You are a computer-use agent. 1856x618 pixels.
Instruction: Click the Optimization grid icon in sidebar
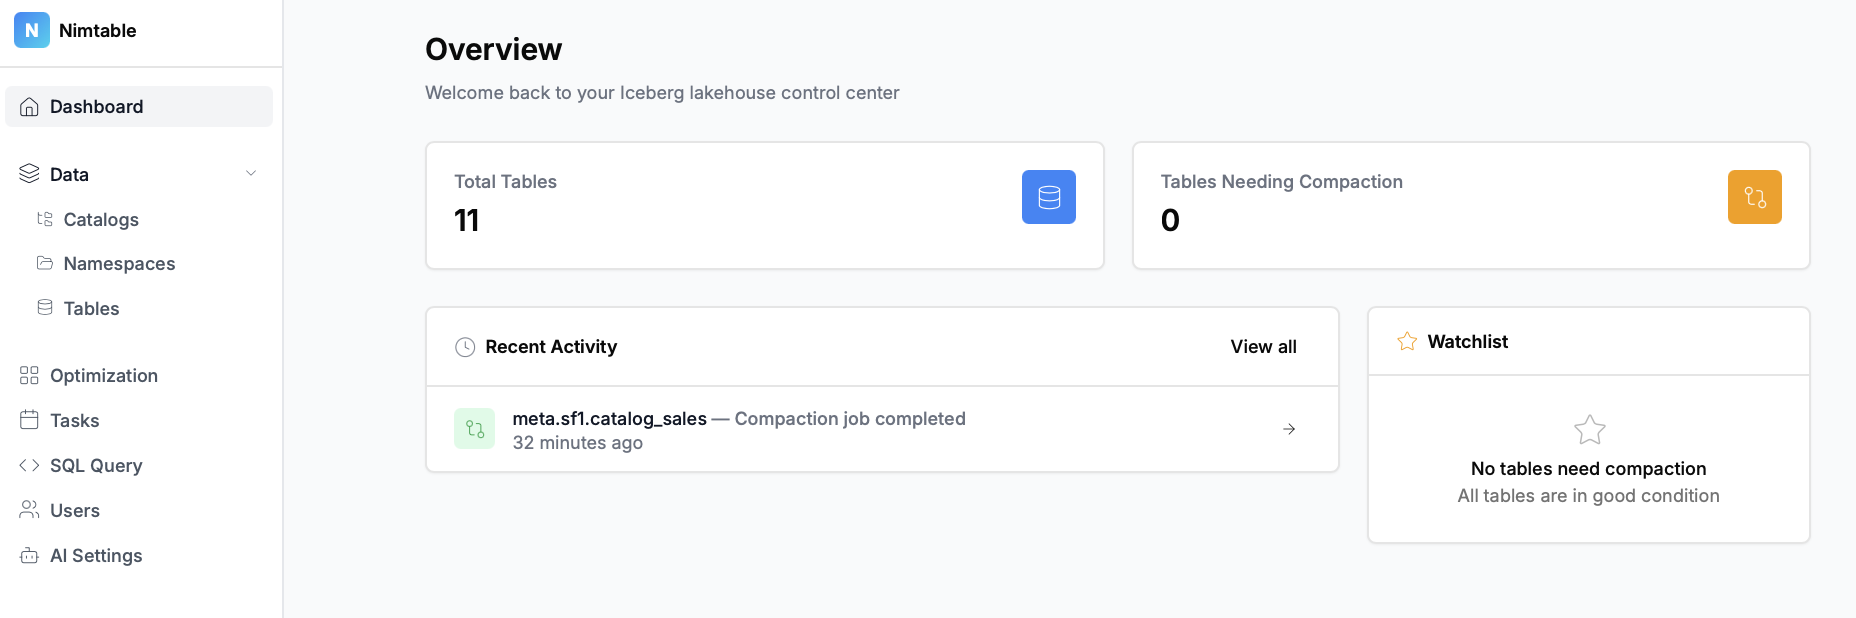tap(29, 376)
